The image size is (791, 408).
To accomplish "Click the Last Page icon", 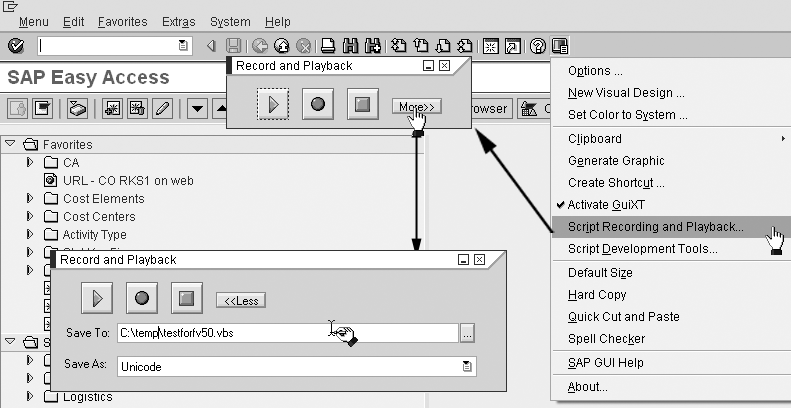I will (x=465, y=46).
